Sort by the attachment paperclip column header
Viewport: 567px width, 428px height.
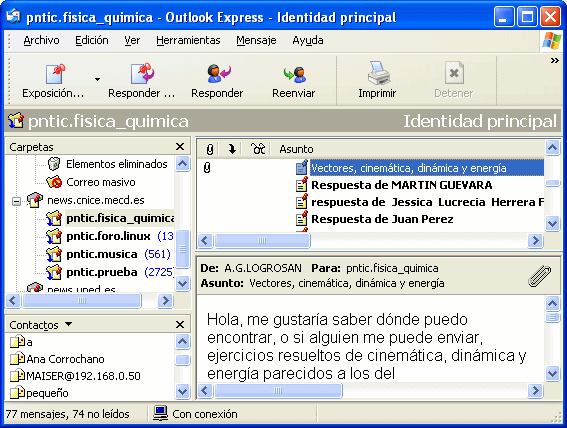pos(210,149)
